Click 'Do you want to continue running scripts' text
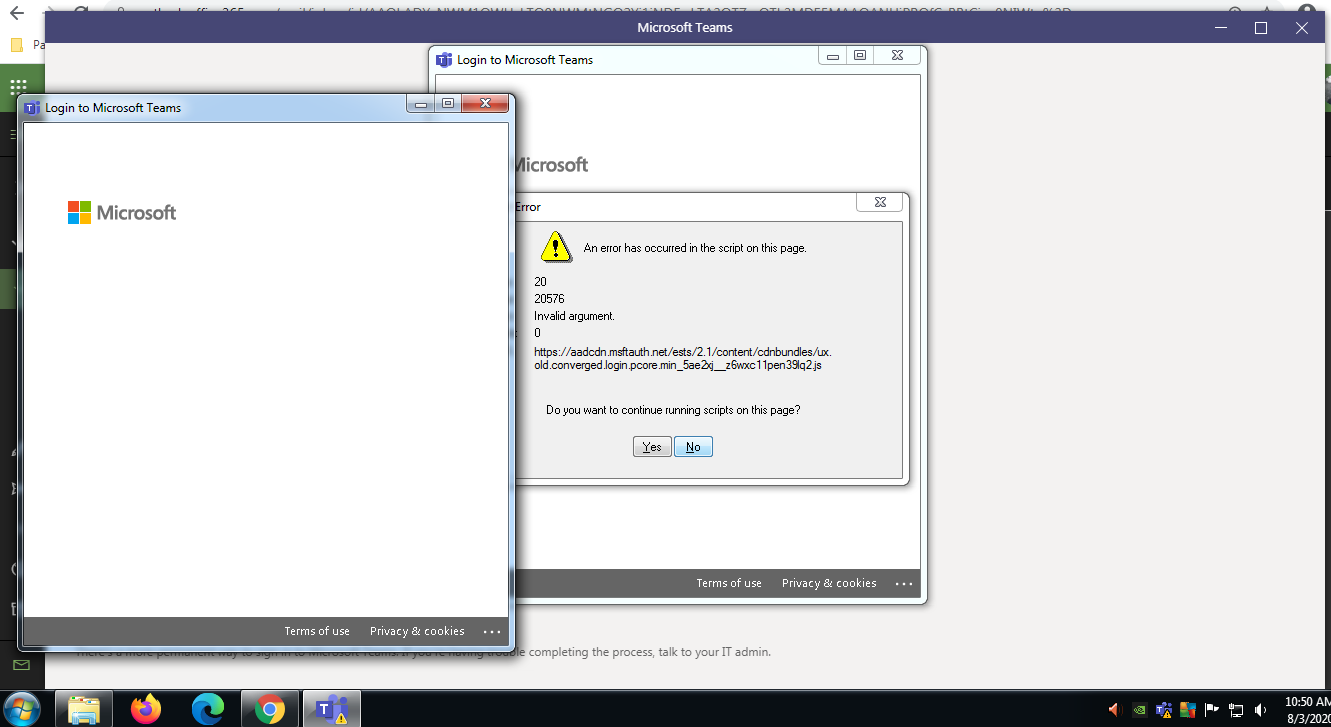The width and height of the screenshot is (1331, 727). coord(673,410)
